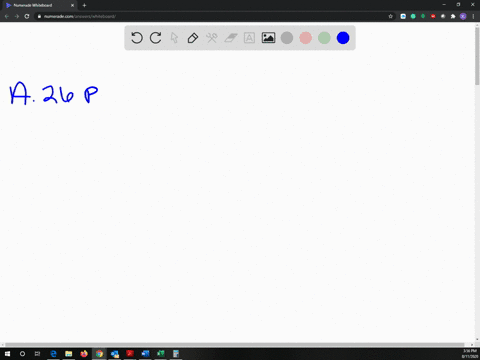This screenshot has height=360, width=480.
Task: Open Firefox from the taskbar
Action: tap(84, 354)
